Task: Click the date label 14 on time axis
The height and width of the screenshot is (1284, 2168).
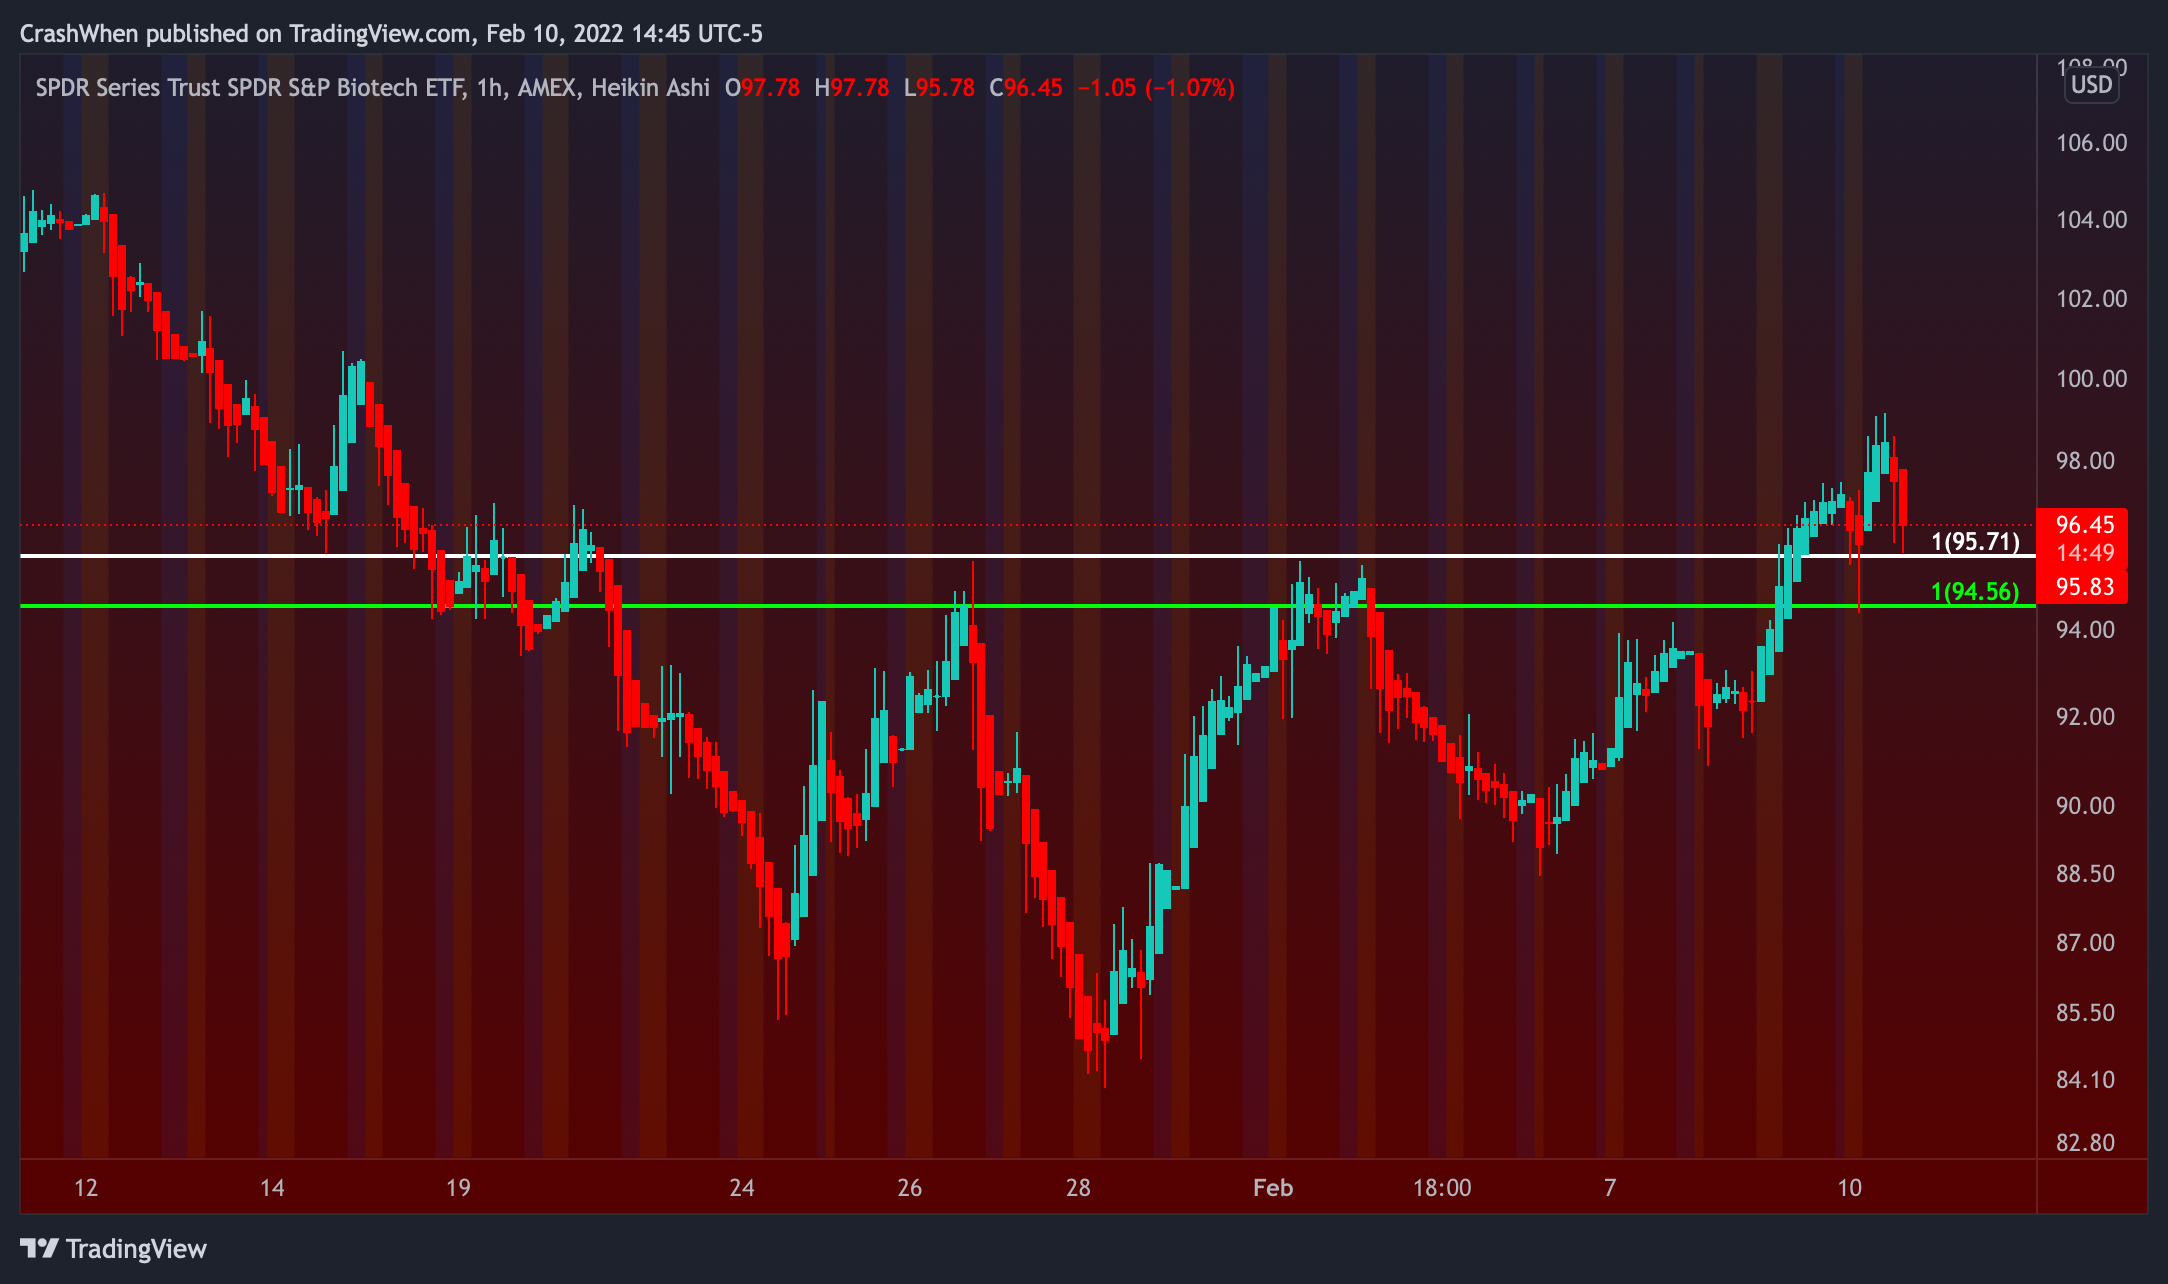Action: (x=272, y=1188)
